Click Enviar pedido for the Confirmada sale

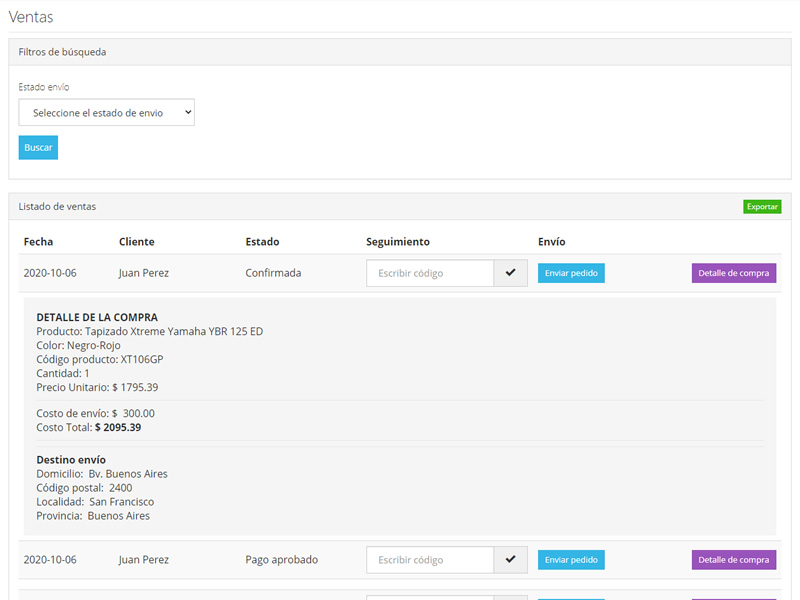pyautogui.click(x=571, y=273)
